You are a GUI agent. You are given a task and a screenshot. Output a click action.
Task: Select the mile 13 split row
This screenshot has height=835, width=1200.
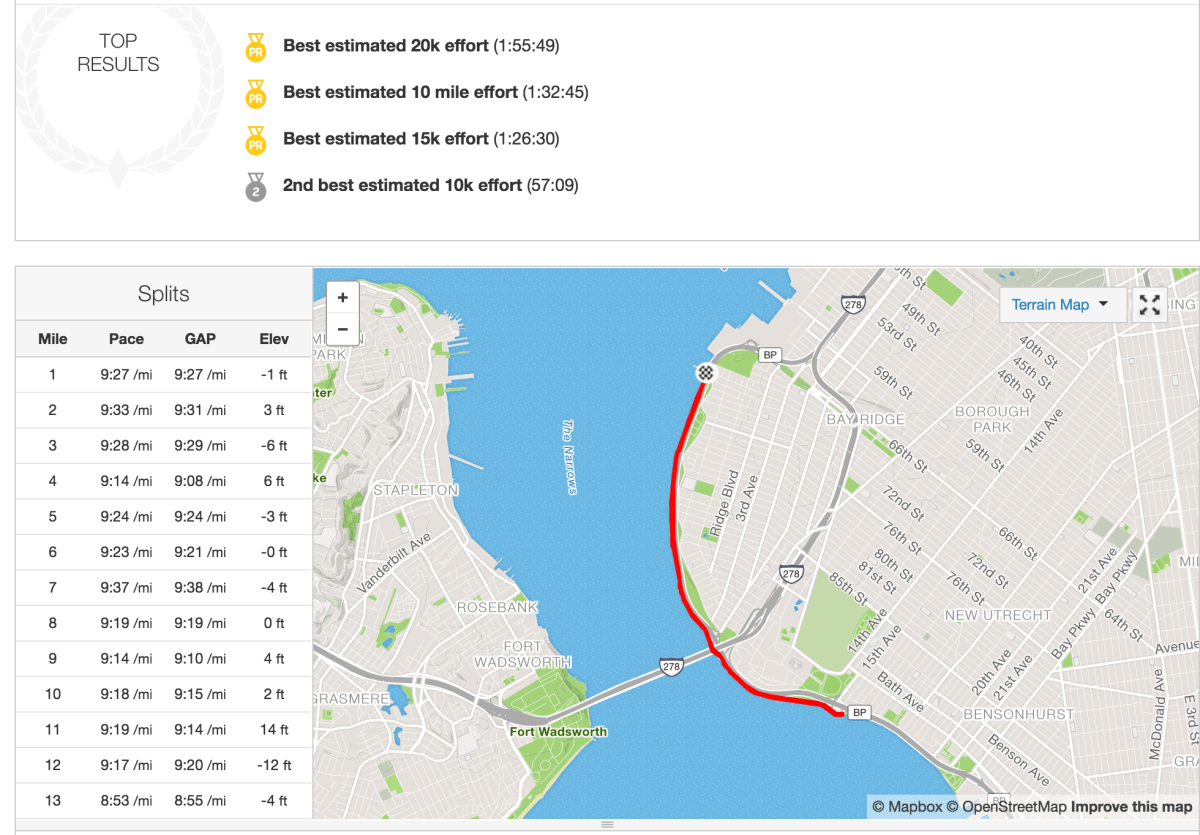(x=163, y=801)
